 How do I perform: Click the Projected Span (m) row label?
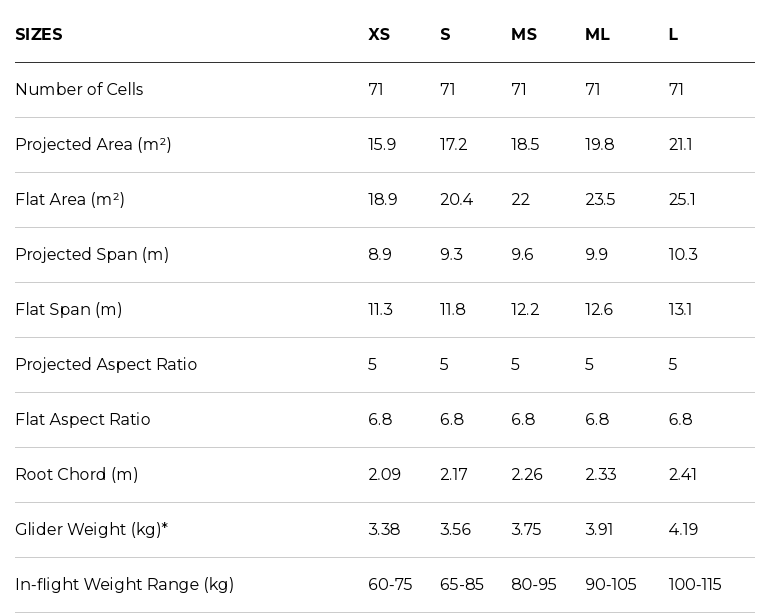(92, 255)
